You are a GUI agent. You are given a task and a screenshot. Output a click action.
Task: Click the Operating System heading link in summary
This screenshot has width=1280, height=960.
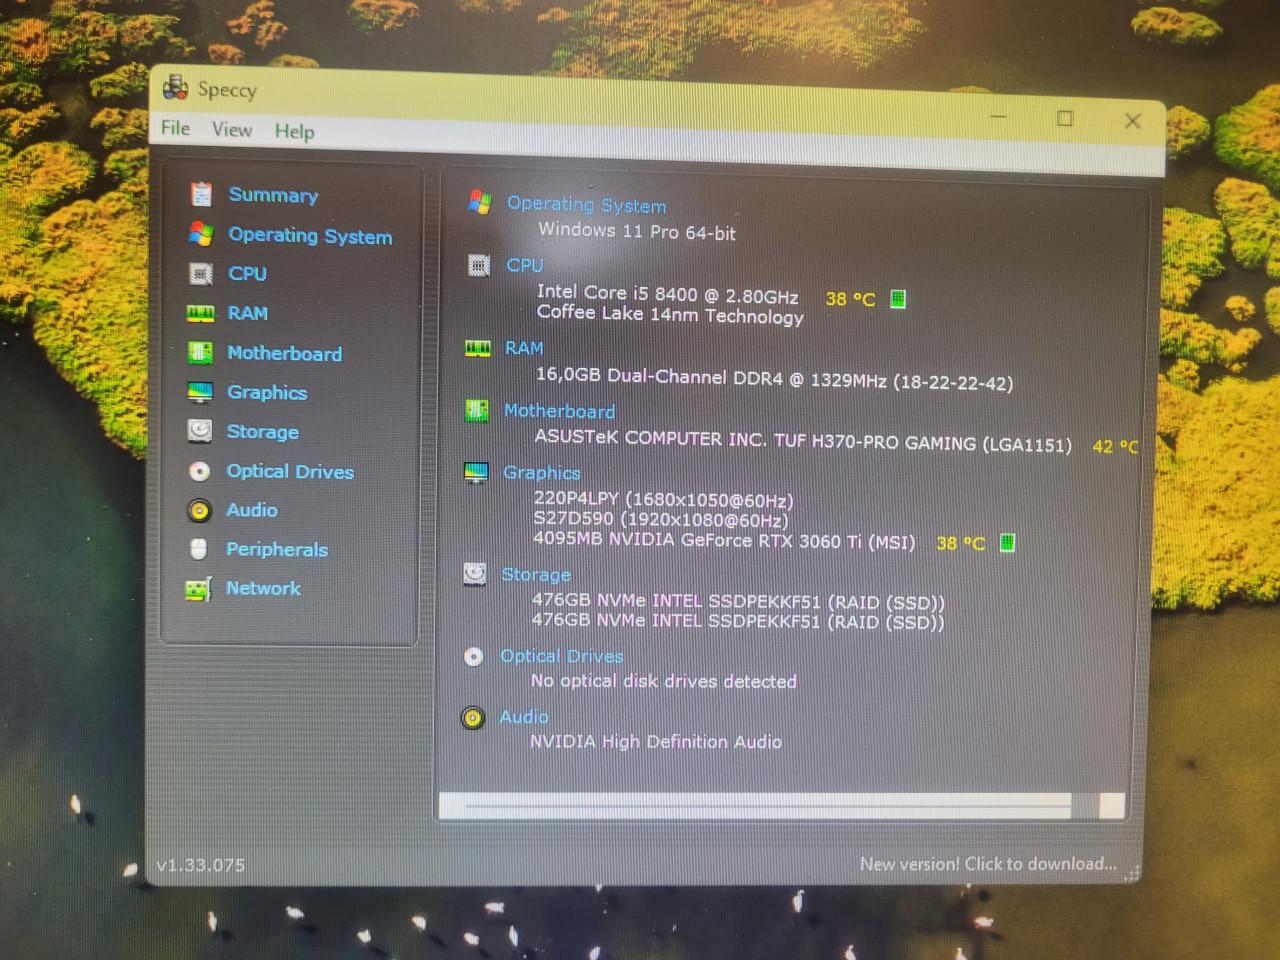tap(586, 204)
